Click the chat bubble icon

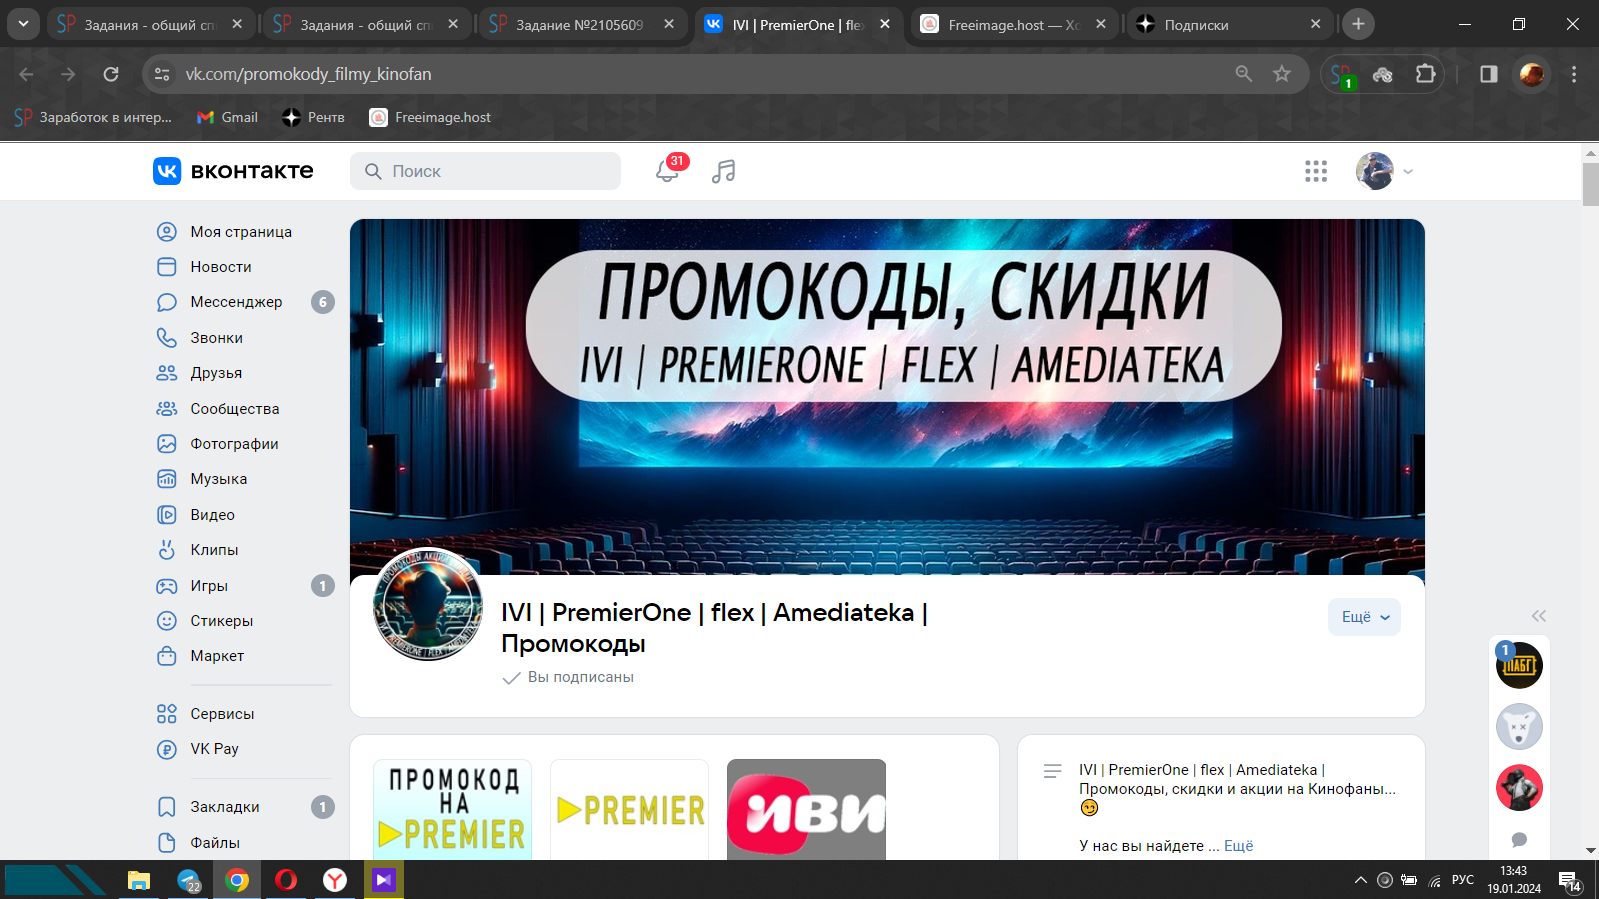[x=1519, y=840]
